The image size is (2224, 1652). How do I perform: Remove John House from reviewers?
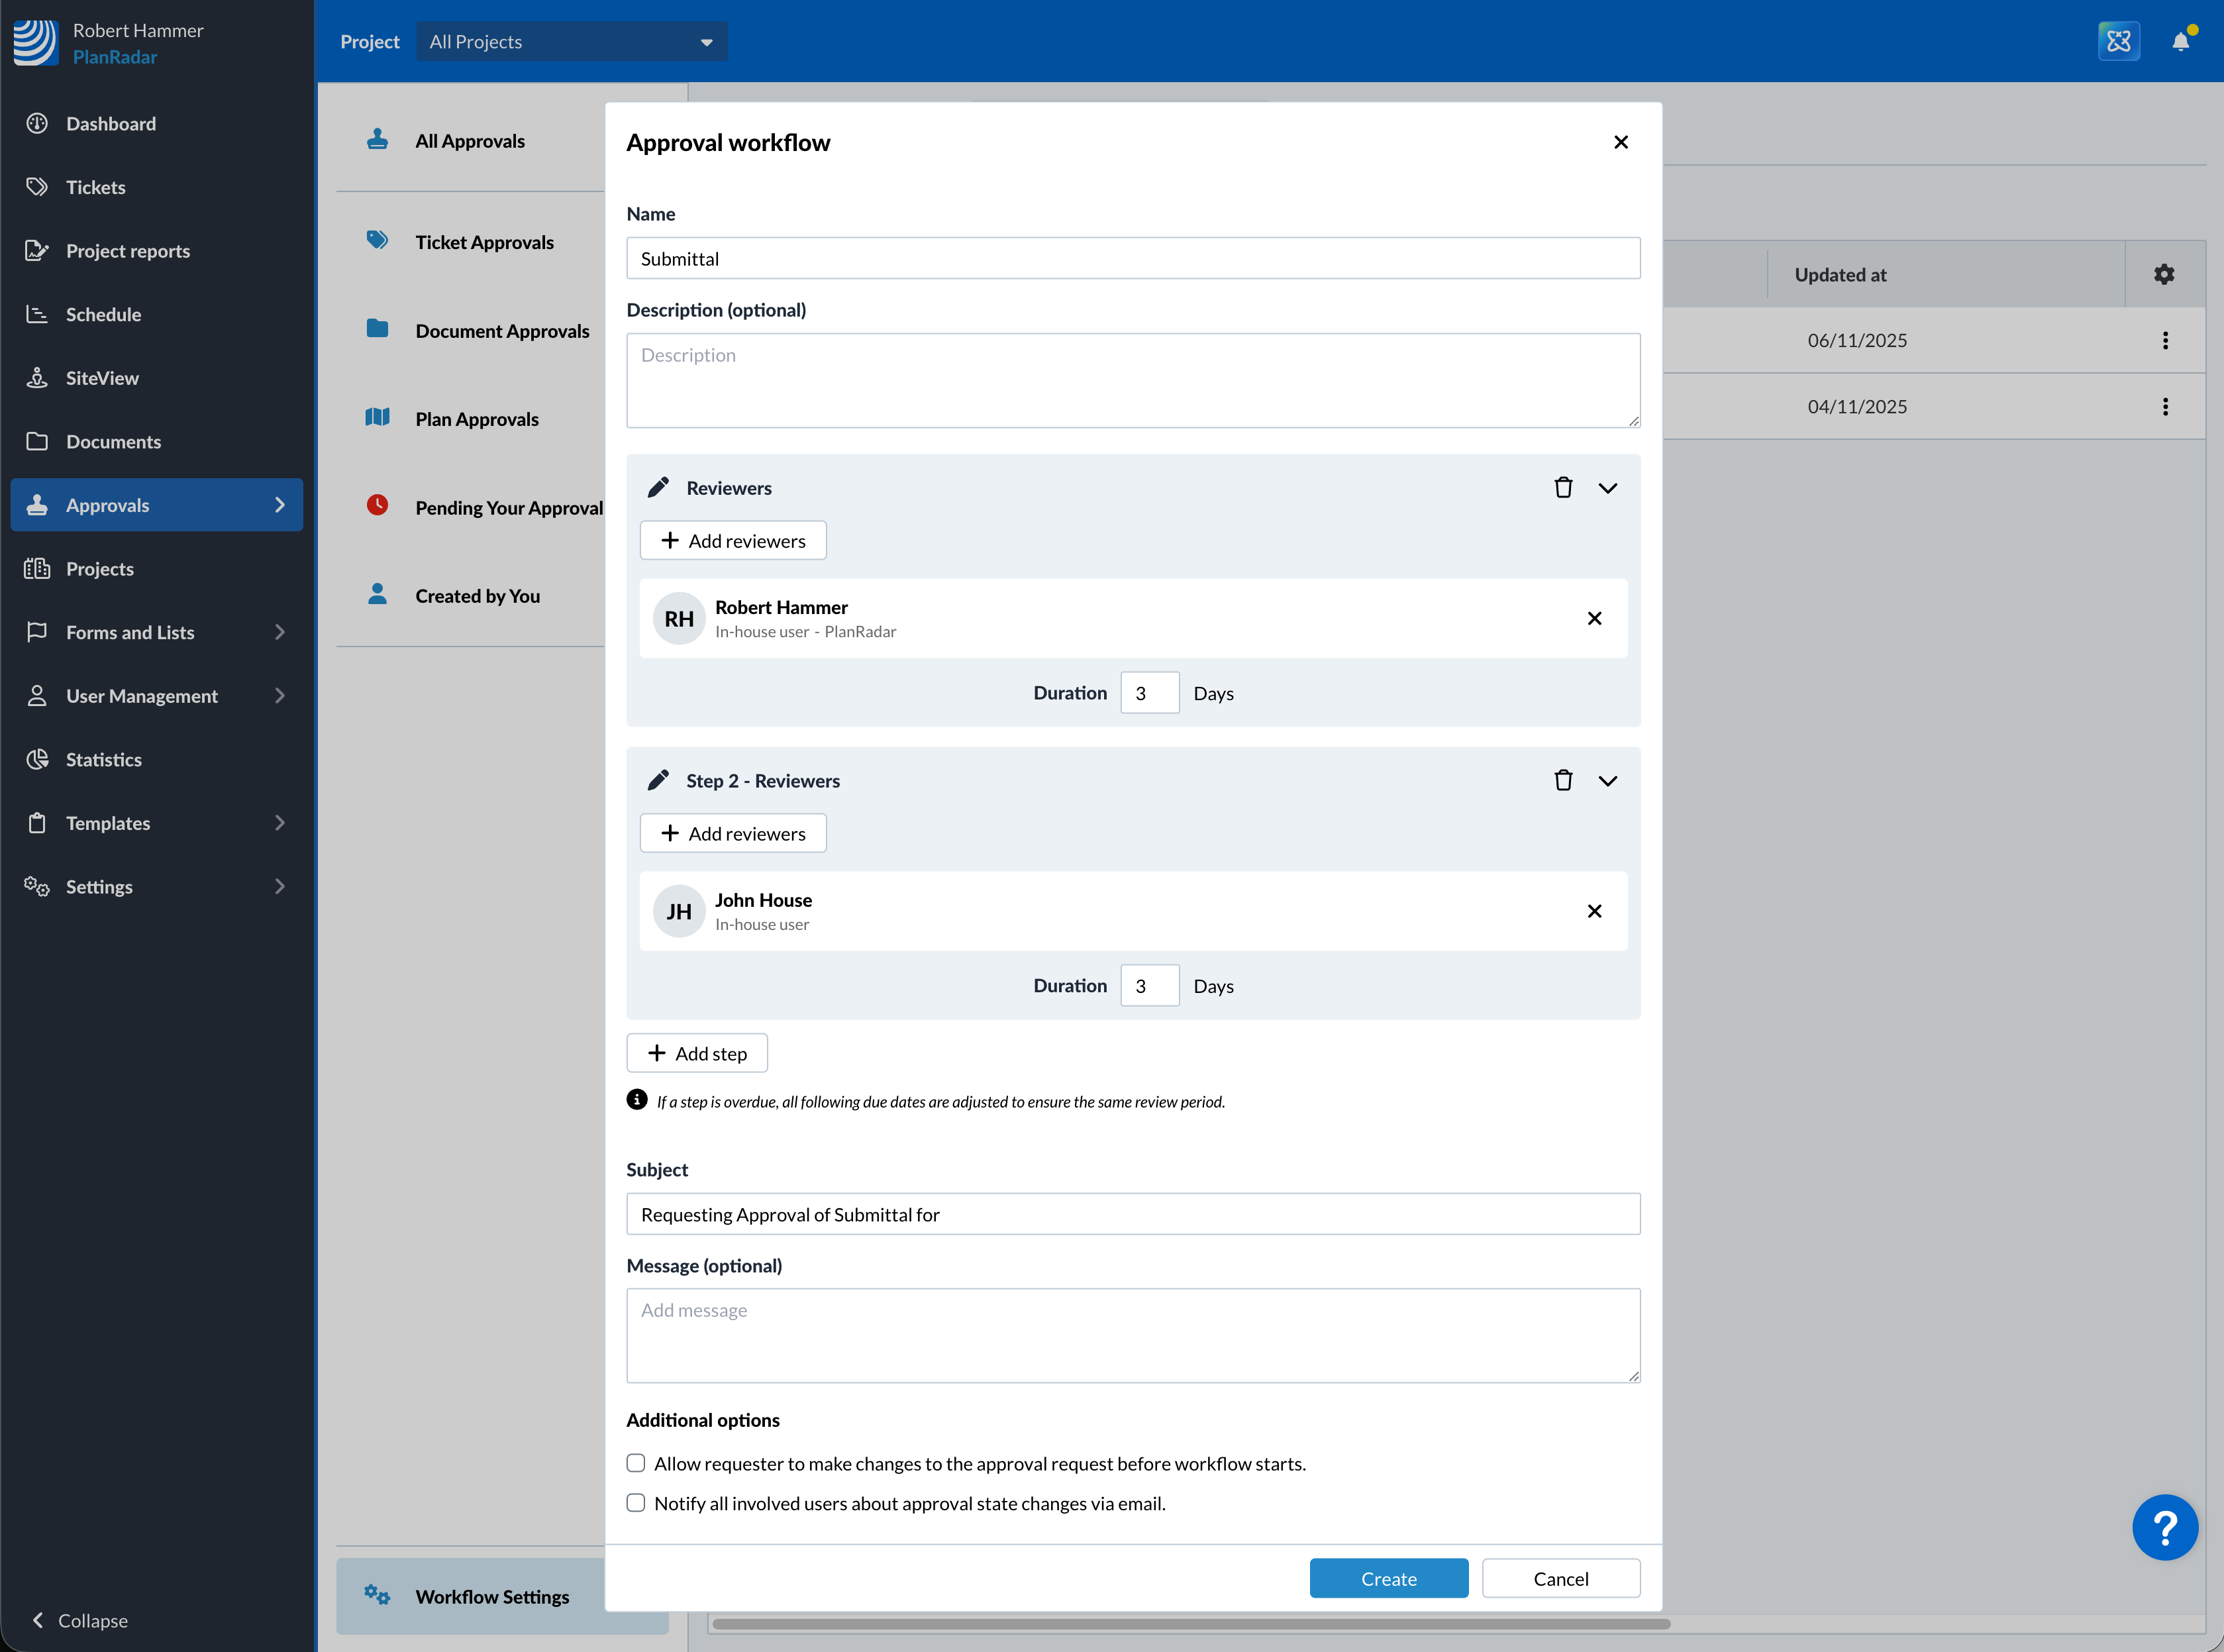[x=1594, y=911]
